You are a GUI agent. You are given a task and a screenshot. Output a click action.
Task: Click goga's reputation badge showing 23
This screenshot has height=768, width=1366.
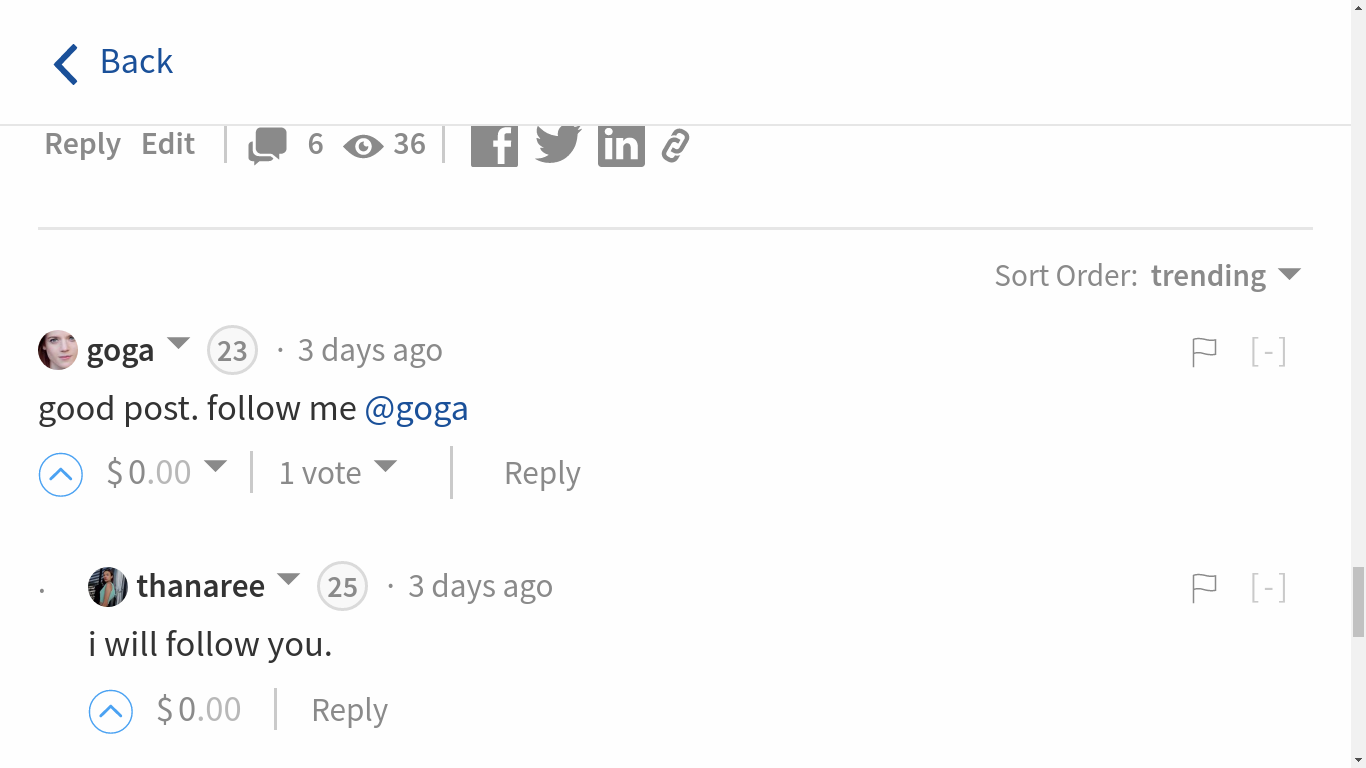point(232,350)
